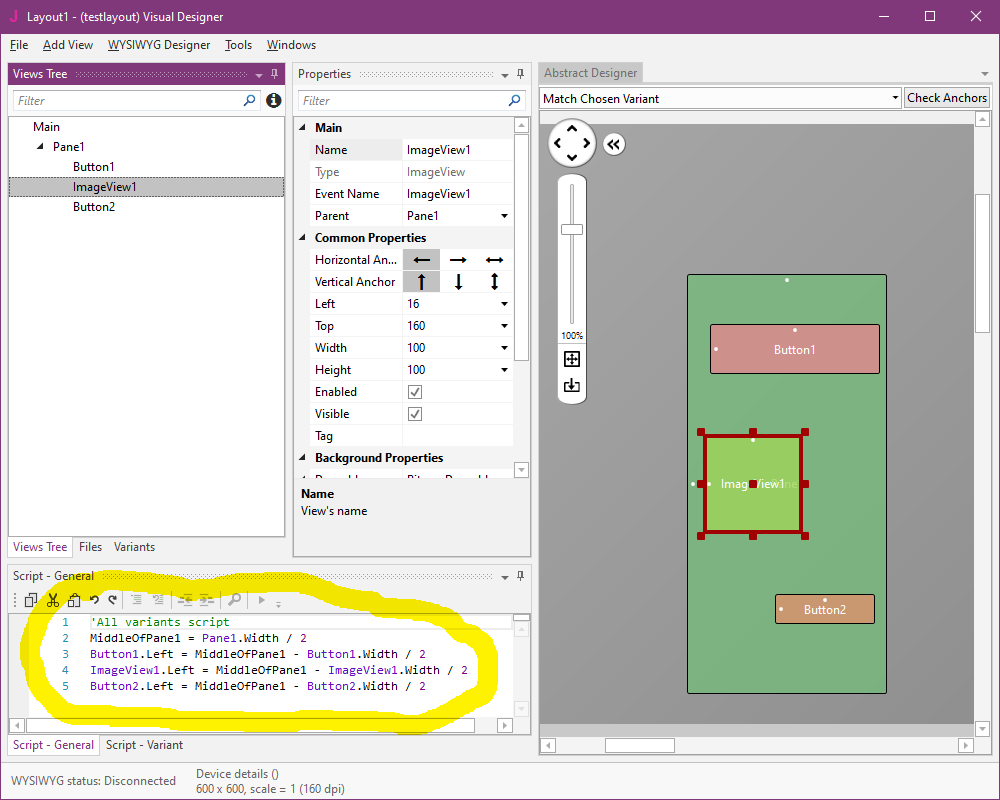Switch to the Script - Variant tab
Viewport: 1000px width, 800px height.
144,744
